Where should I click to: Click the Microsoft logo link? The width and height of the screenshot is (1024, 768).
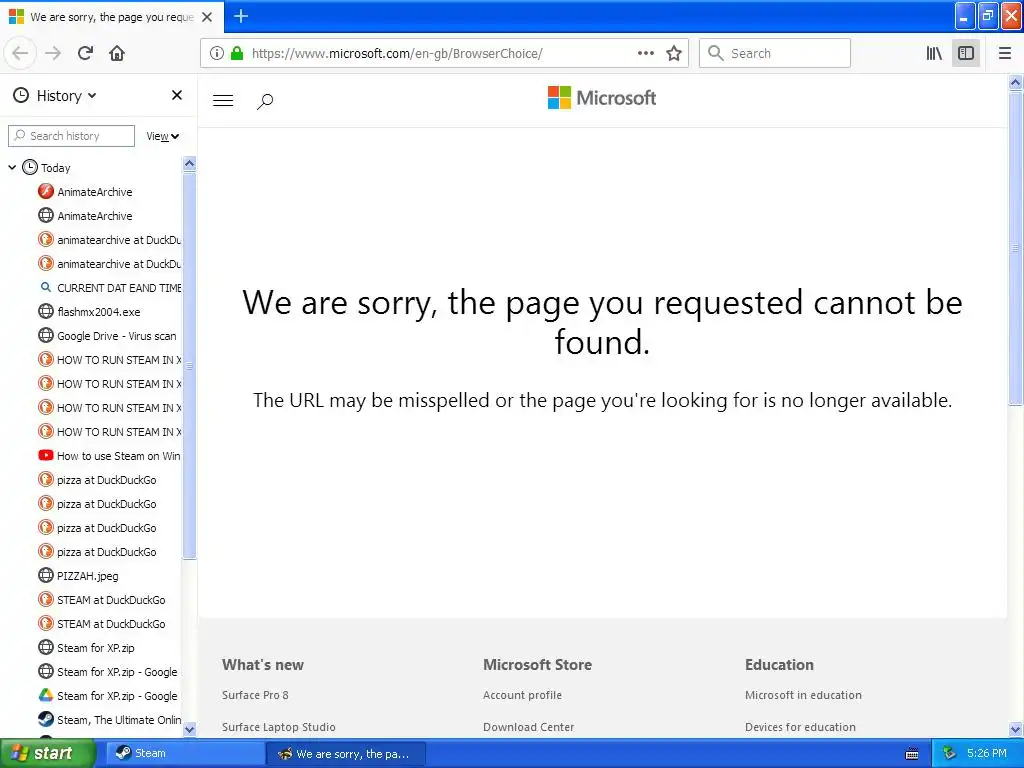tap(602, 98)
